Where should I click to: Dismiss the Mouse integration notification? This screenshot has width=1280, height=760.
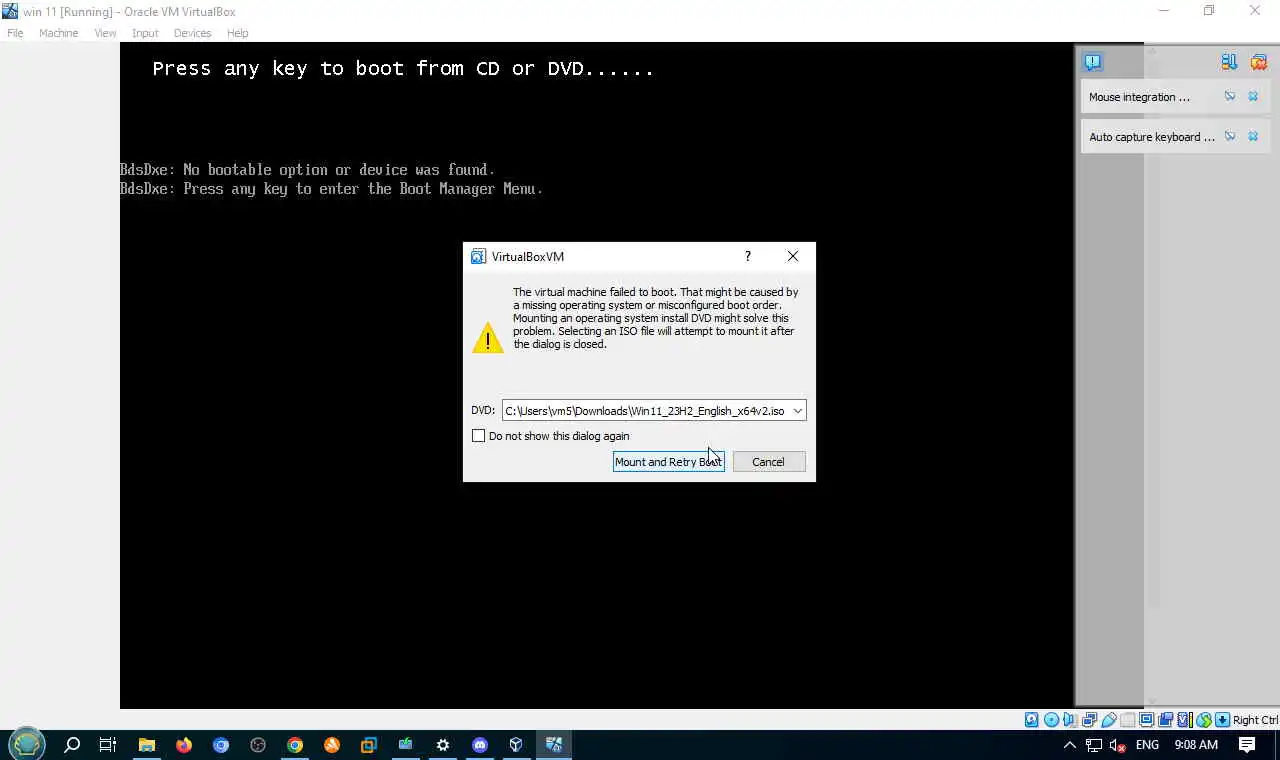(1253, 97)
